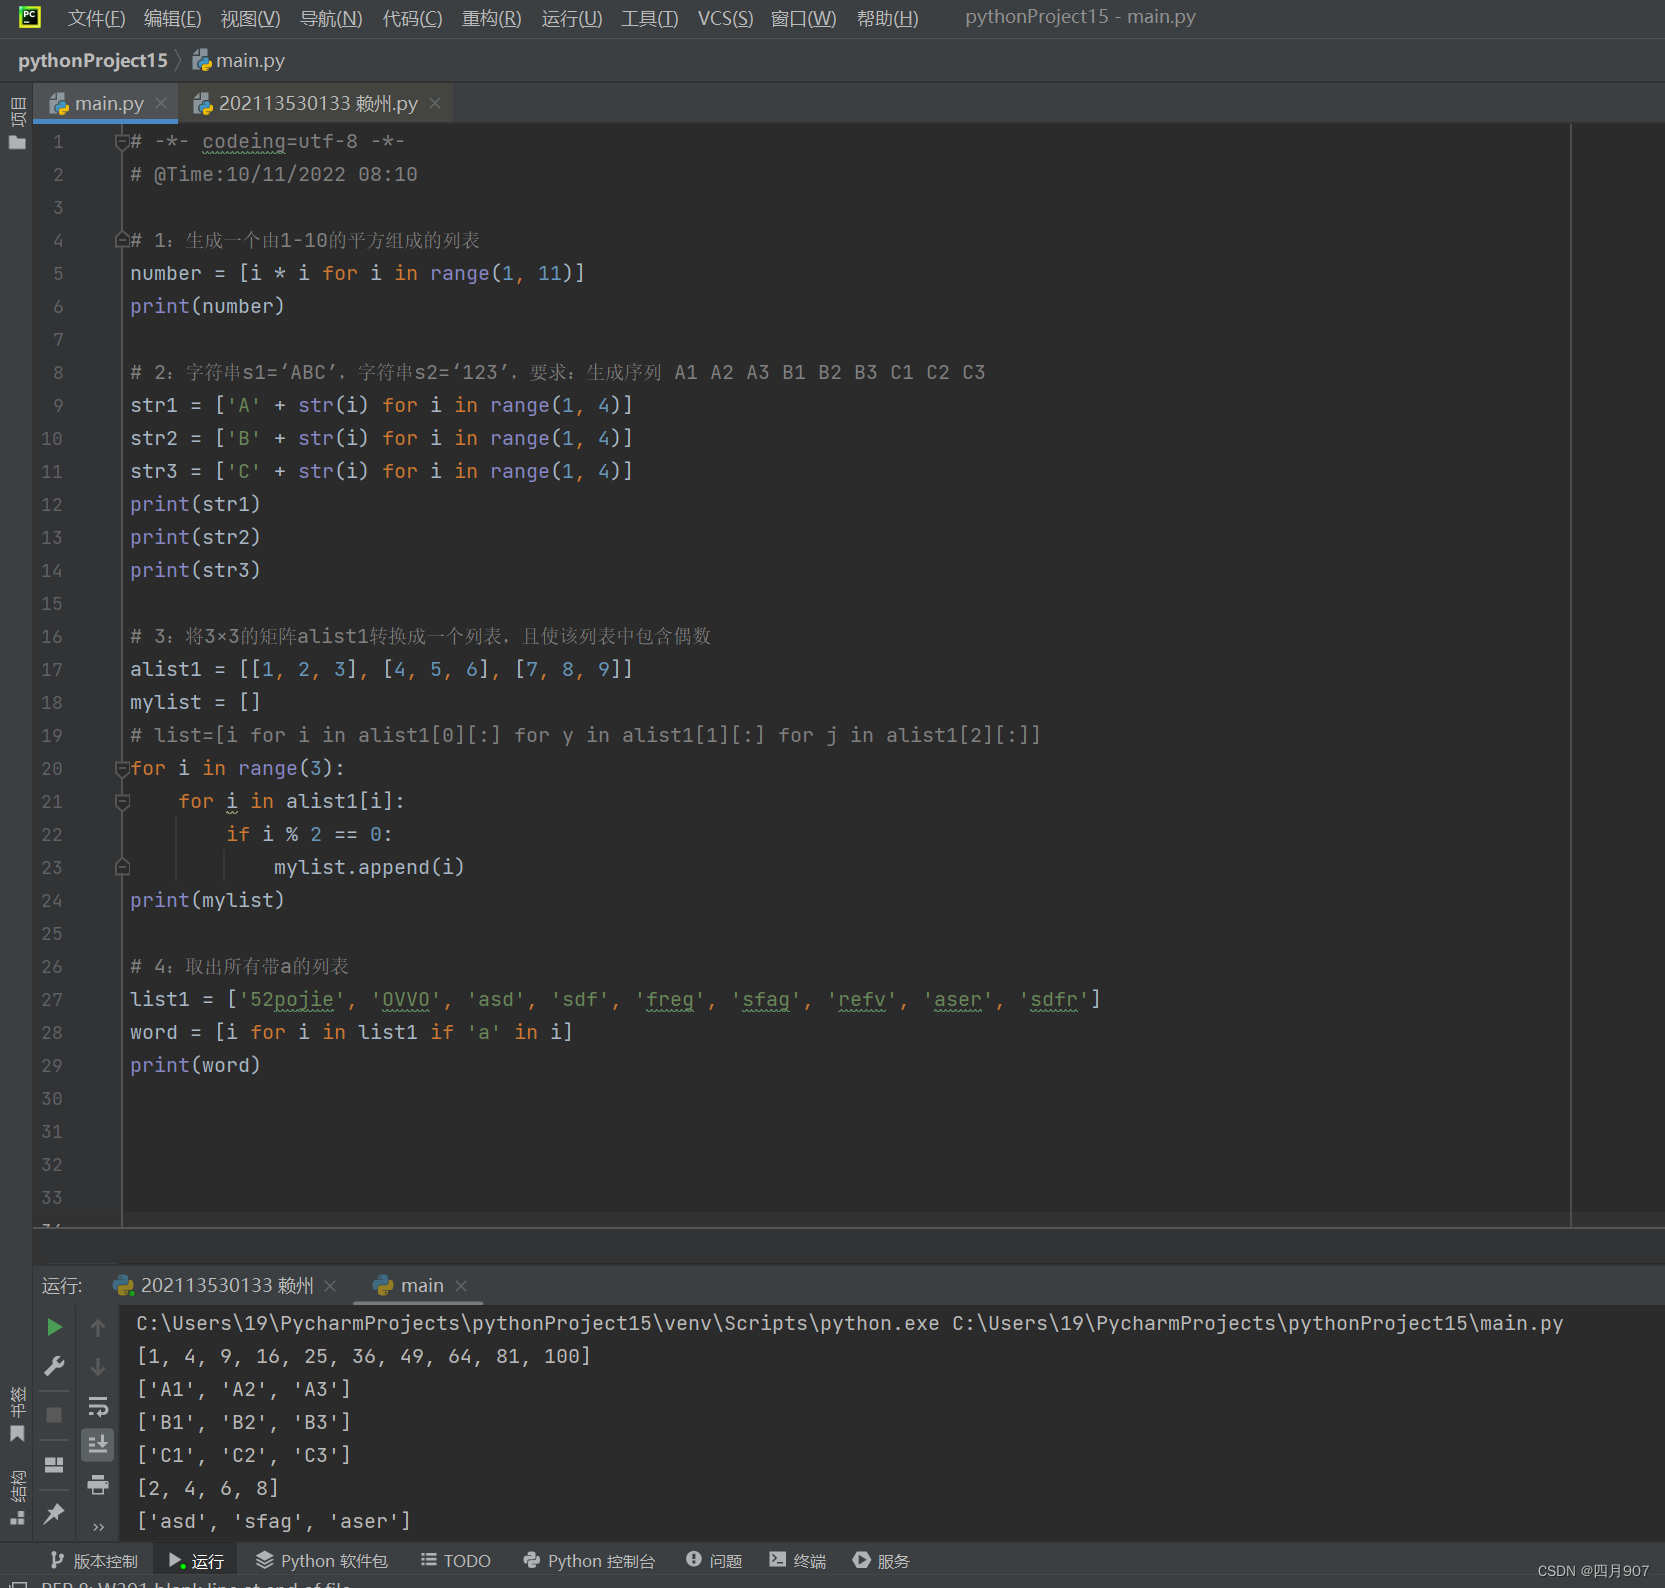Click misspelled 'codeing' in line 1 comment
This screenshot has height=1588, width=1665.
[243, 141]
